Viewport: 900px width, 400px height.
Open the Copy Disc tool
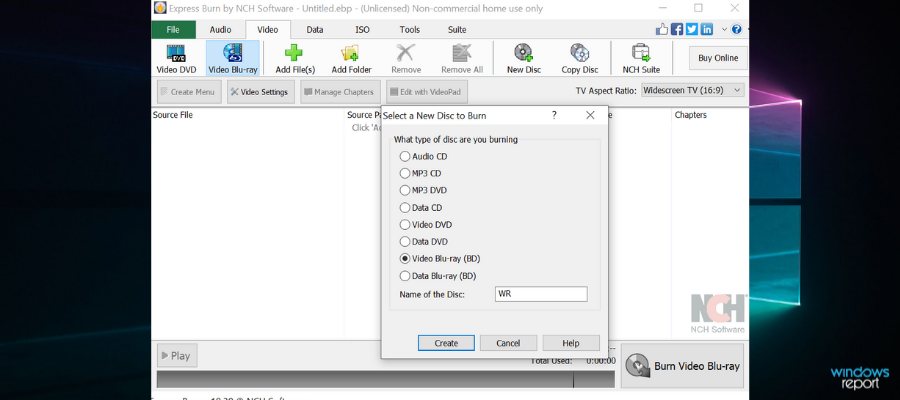point(580,58)
